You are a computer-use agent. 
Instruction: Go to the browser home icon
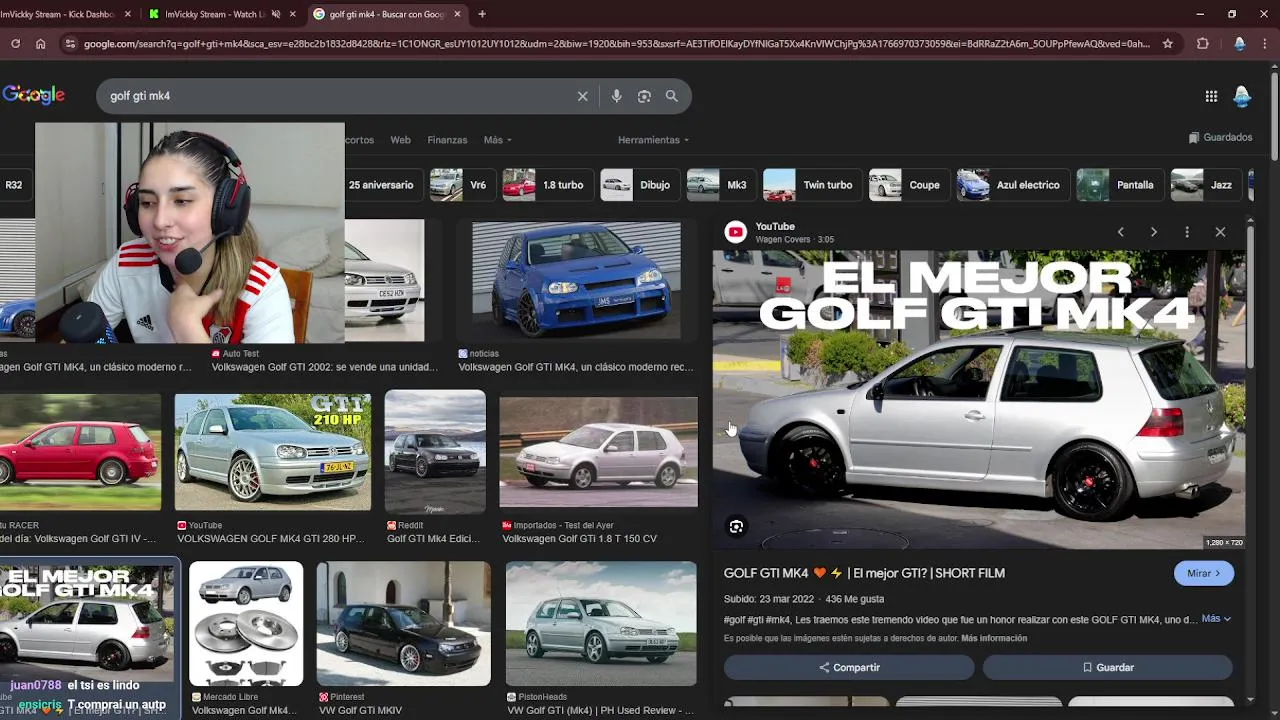tap(40, 44)
